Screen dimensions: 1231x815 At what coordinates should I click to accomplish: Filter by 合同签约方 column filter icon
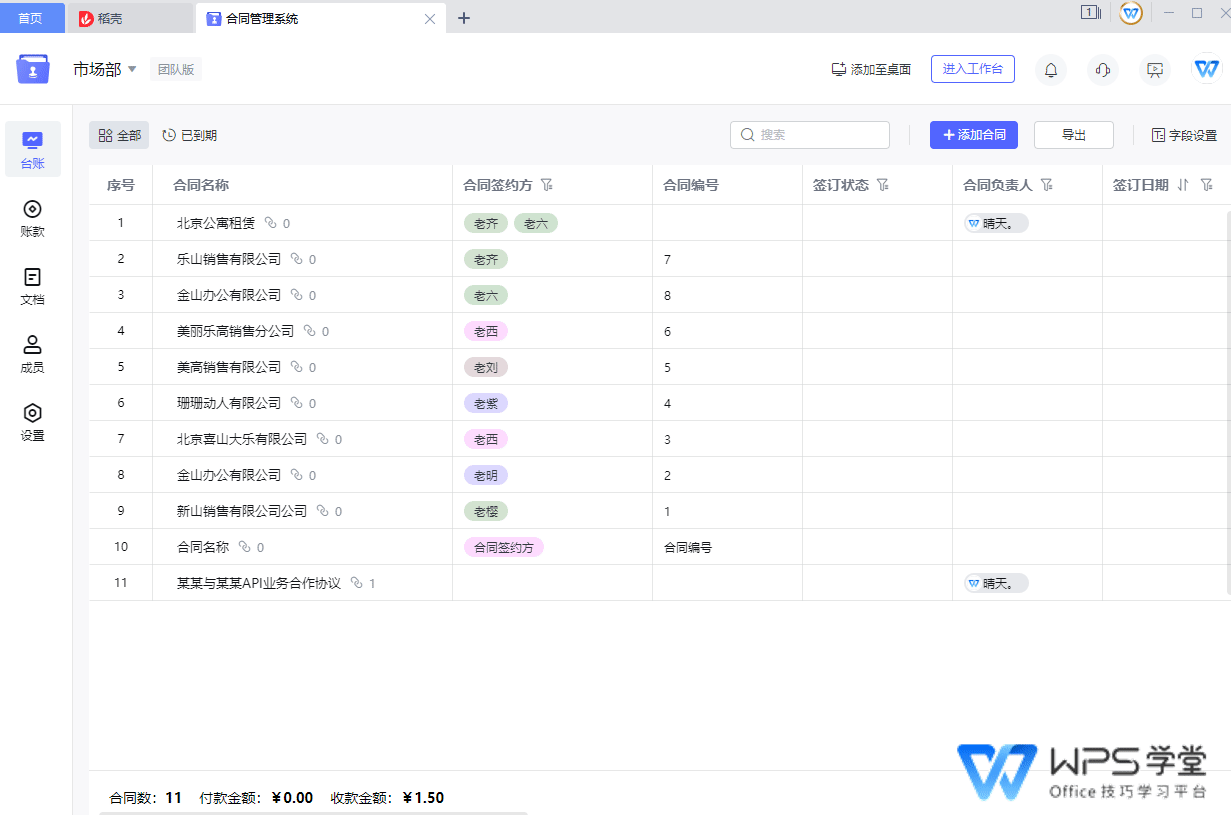pyautogui.click(x=547, y=185)
